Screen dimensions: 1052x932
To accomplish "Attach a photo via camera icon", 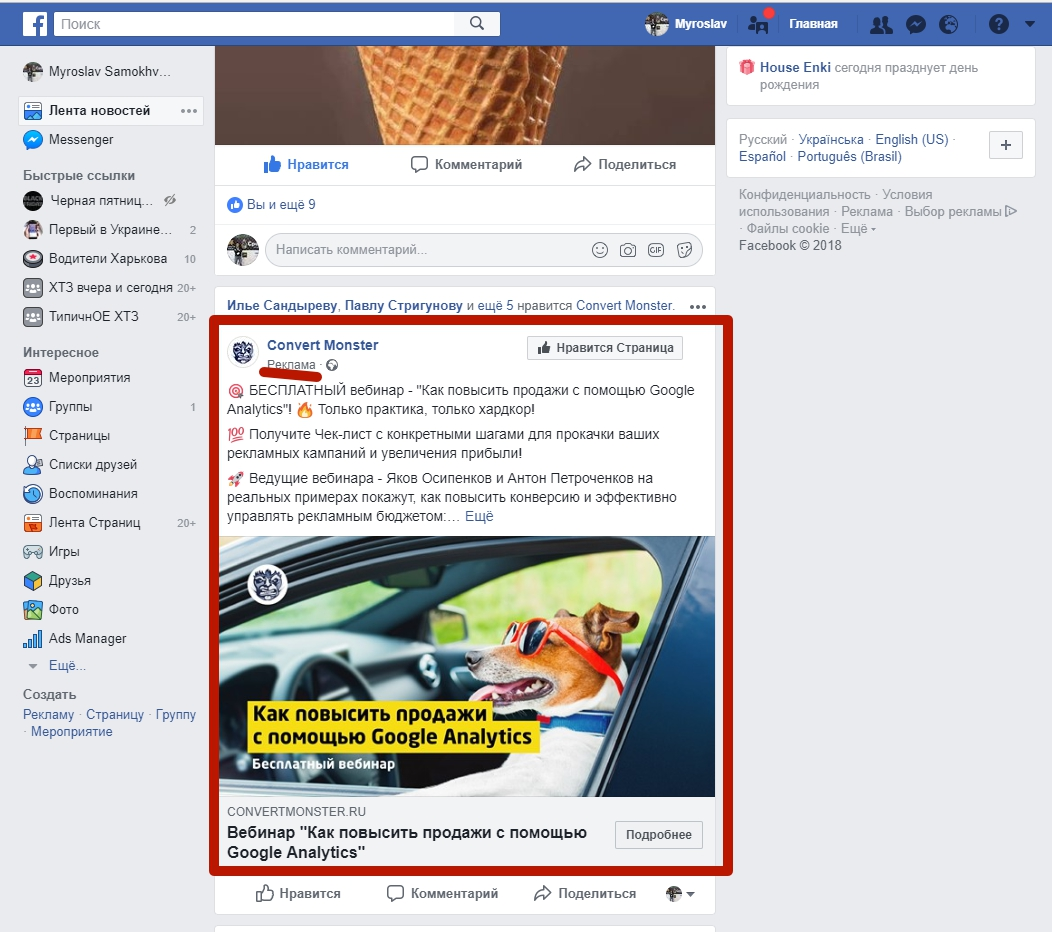I will [628, 250].
